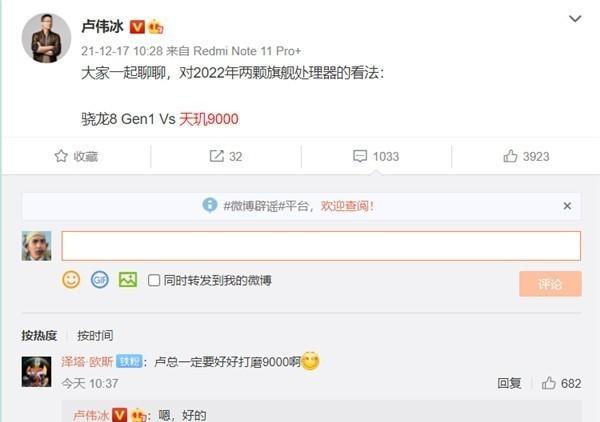Click 回复 to reply to the comment
The height and width of the screenshot is (422, 600).
pos(509,383)
